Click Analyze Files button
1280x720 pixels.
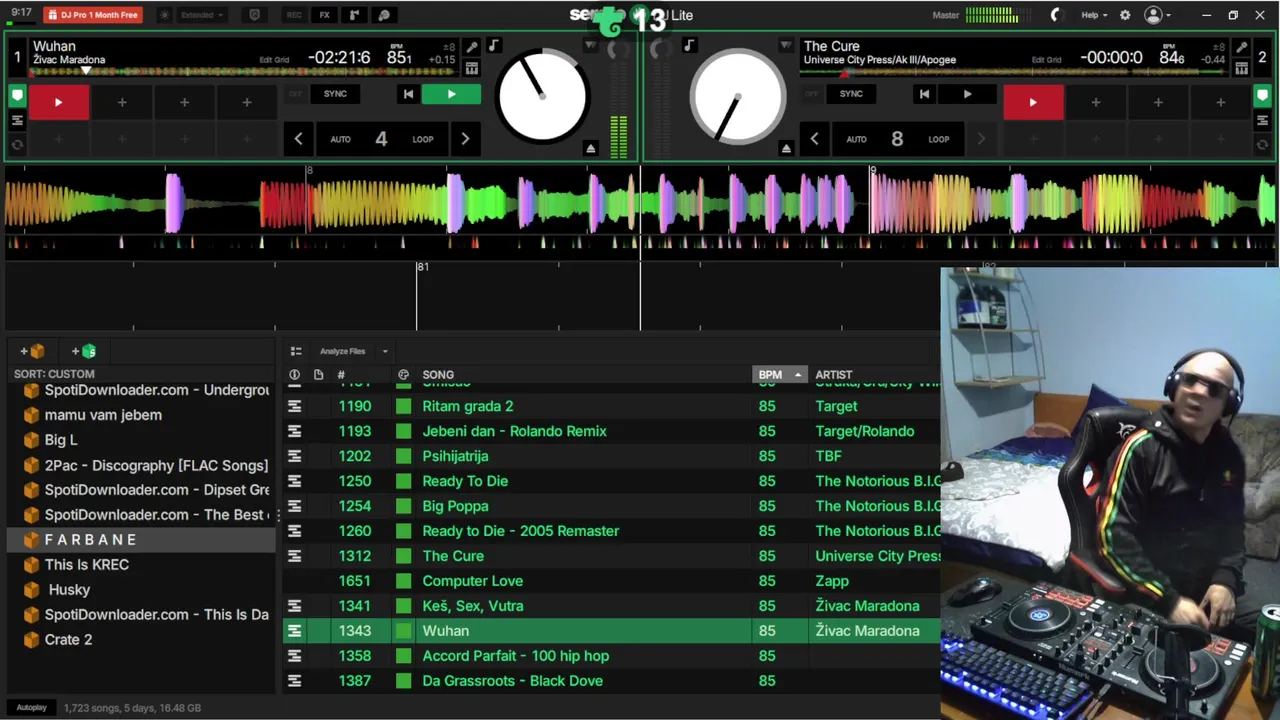click(x=342, y=351)
